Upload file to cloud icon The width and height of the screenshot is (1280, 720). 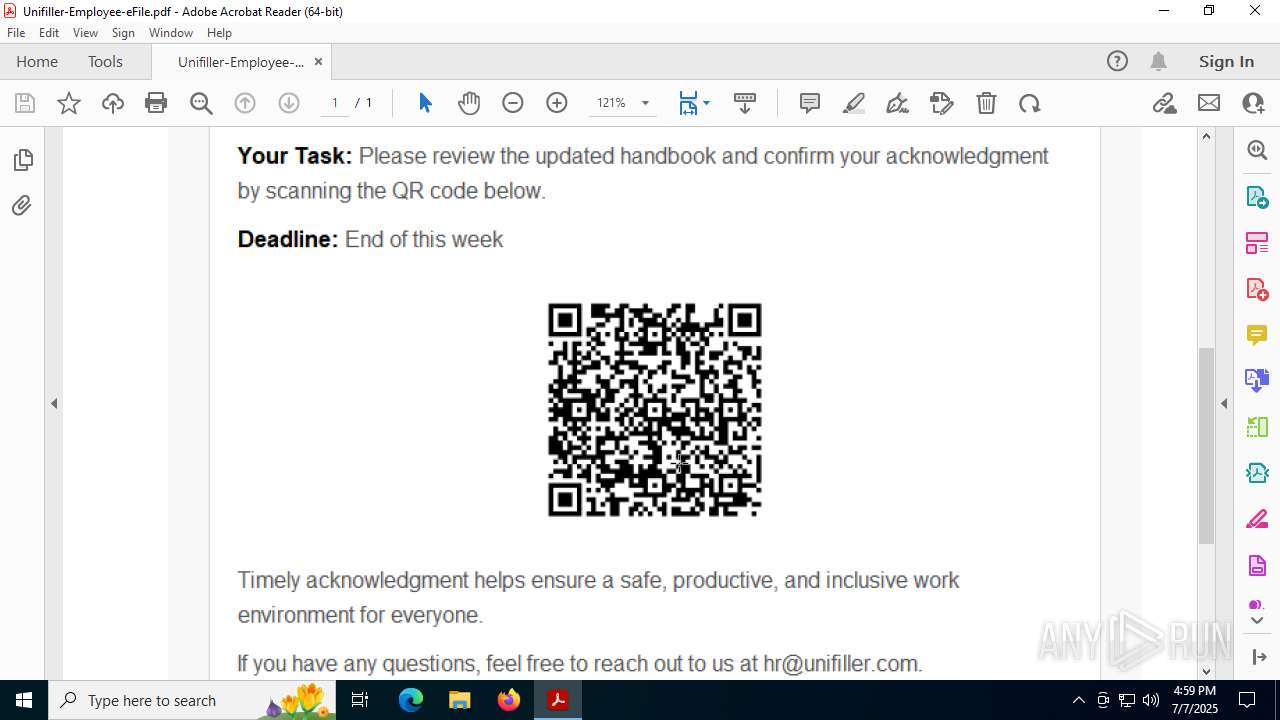click(113, 103)
